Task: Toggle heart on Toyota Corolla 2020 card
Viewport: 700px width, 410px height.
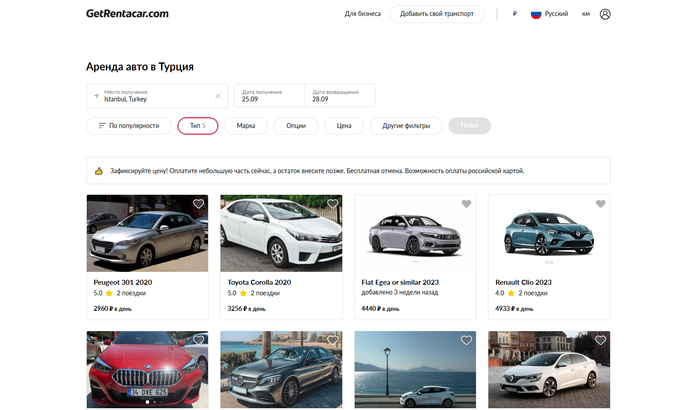Action: [332, 204]
